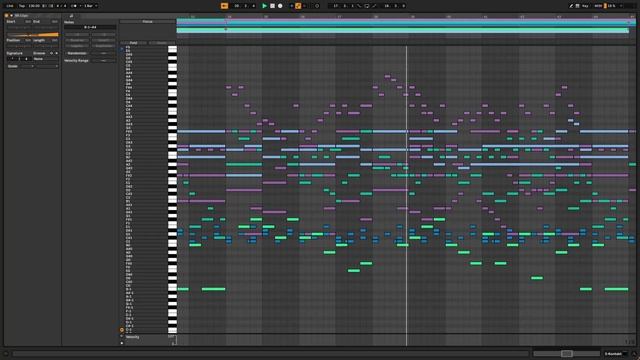Toggle the Fold button
The width and height of the screenshot is (640, 360).
point(133,43)
